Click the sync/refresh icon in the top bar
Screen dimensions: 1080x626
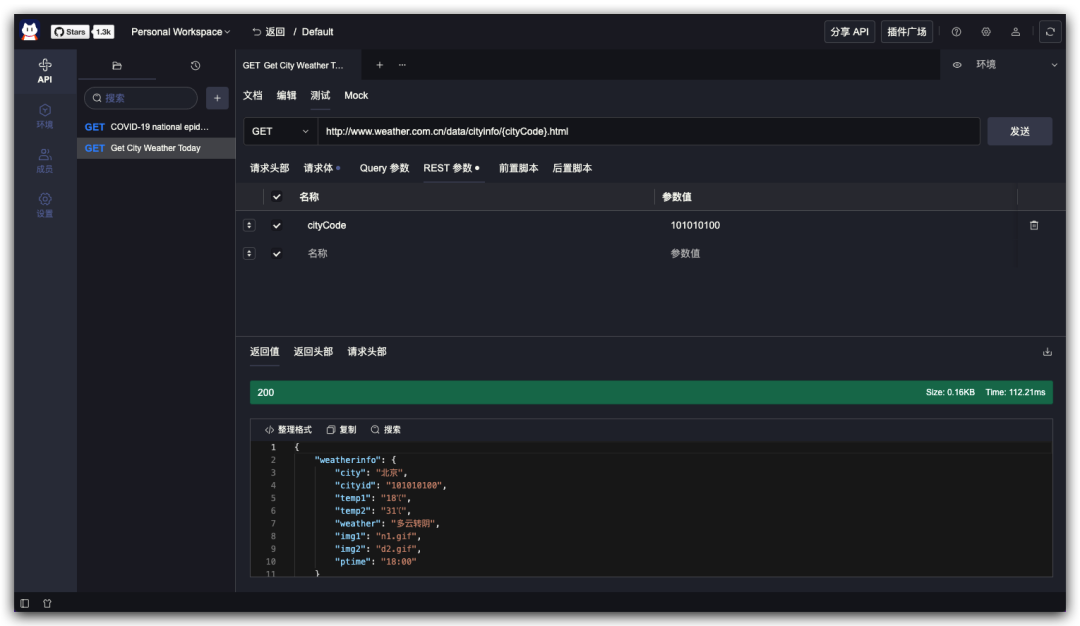tap(1049, 31)
